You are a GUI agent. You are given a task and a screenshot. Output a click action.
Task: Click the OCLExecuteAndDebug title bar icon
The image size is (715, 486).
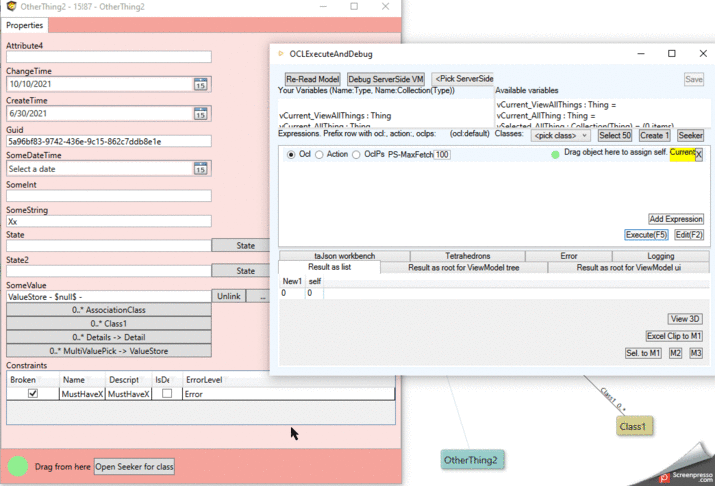[x=281, y=54]
